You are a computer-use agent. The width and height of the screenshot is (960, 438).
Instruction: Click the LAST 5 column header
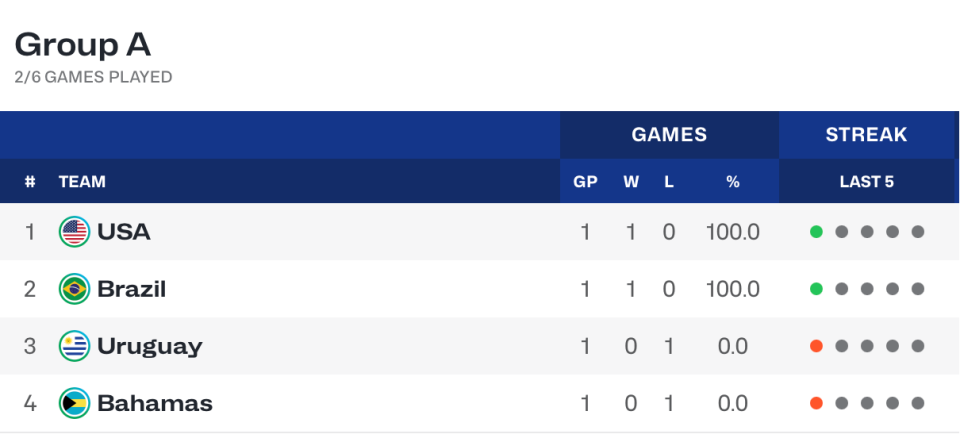pos(866,182)
